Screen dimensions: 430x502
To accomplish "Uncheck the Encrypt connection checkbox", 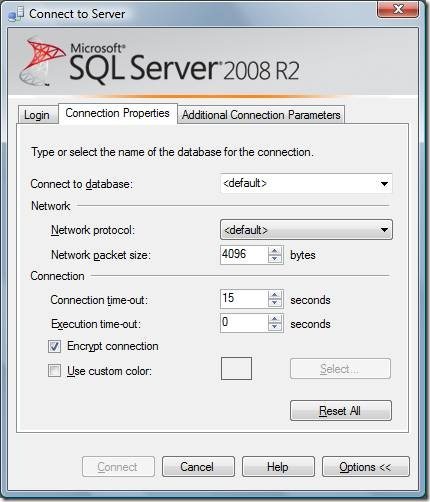I will pos(54,346).
